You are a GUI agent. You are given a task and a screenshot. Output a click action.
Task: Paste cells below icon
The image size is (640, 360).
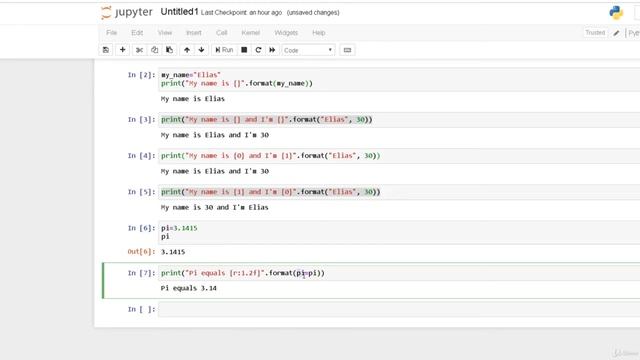pos(169,50)
